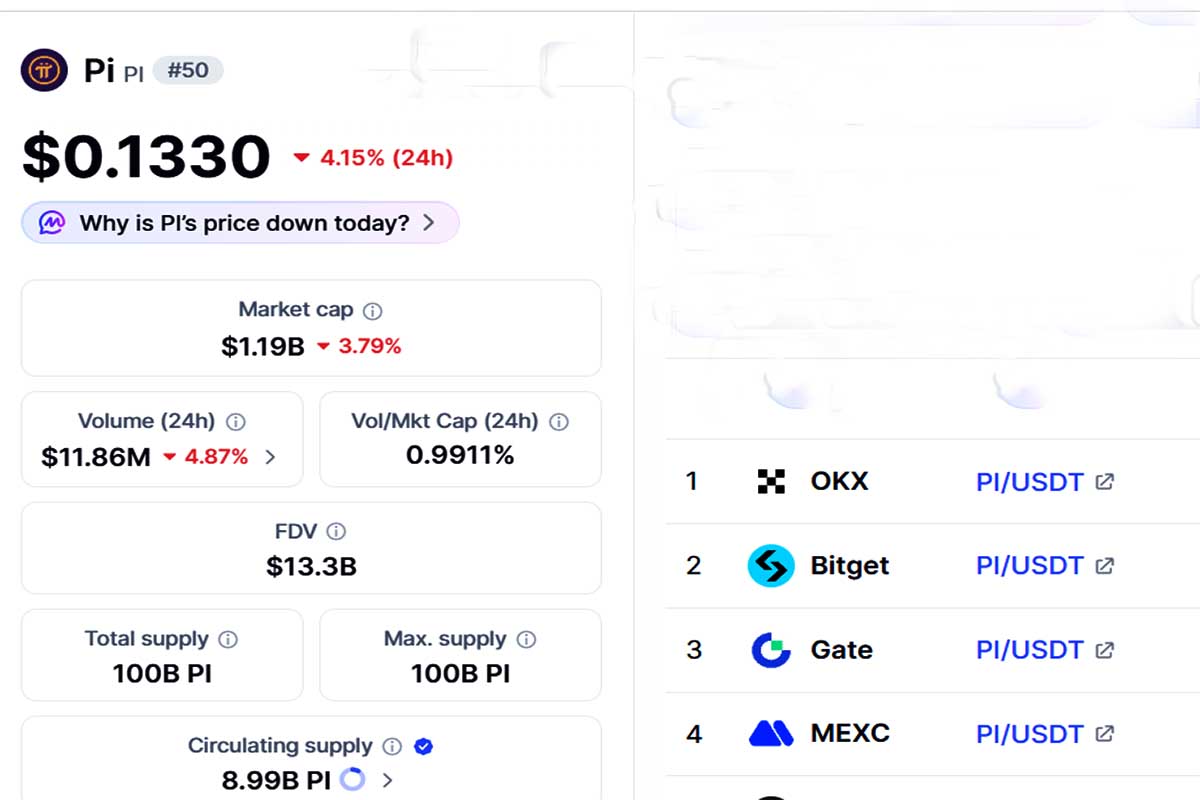Click the Pi coin logo icon

pyautogui.click(x=44, y=71)
